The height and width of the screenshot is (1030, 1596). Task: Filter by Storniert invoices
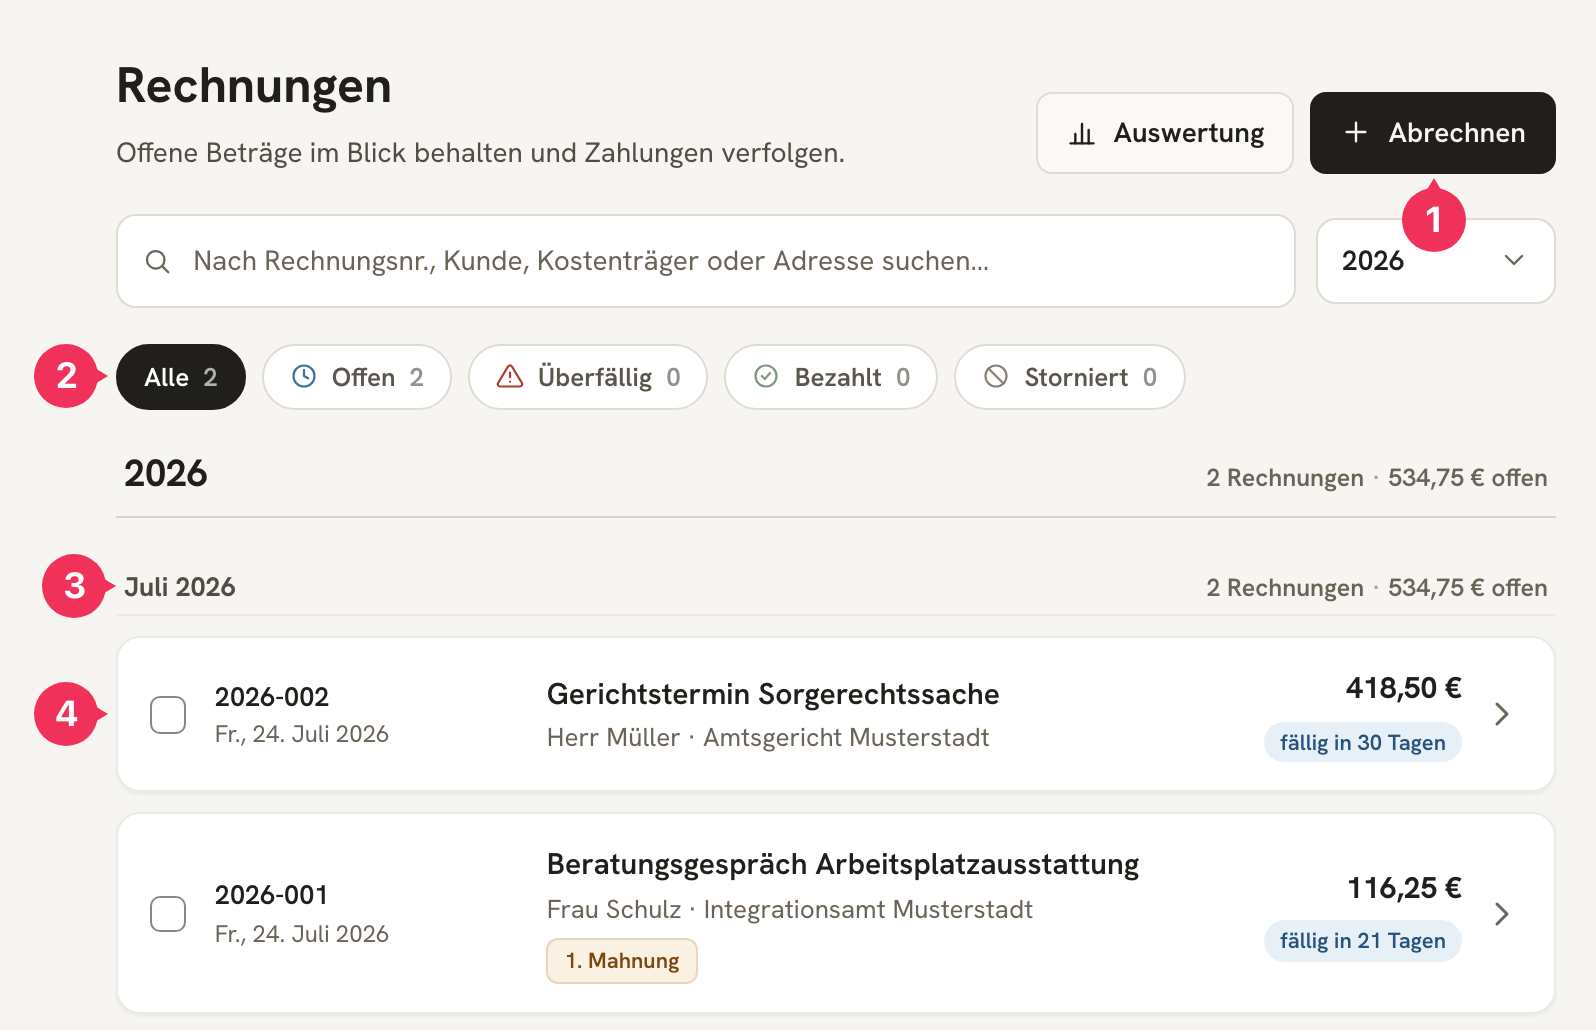(x=1070, y=377)
